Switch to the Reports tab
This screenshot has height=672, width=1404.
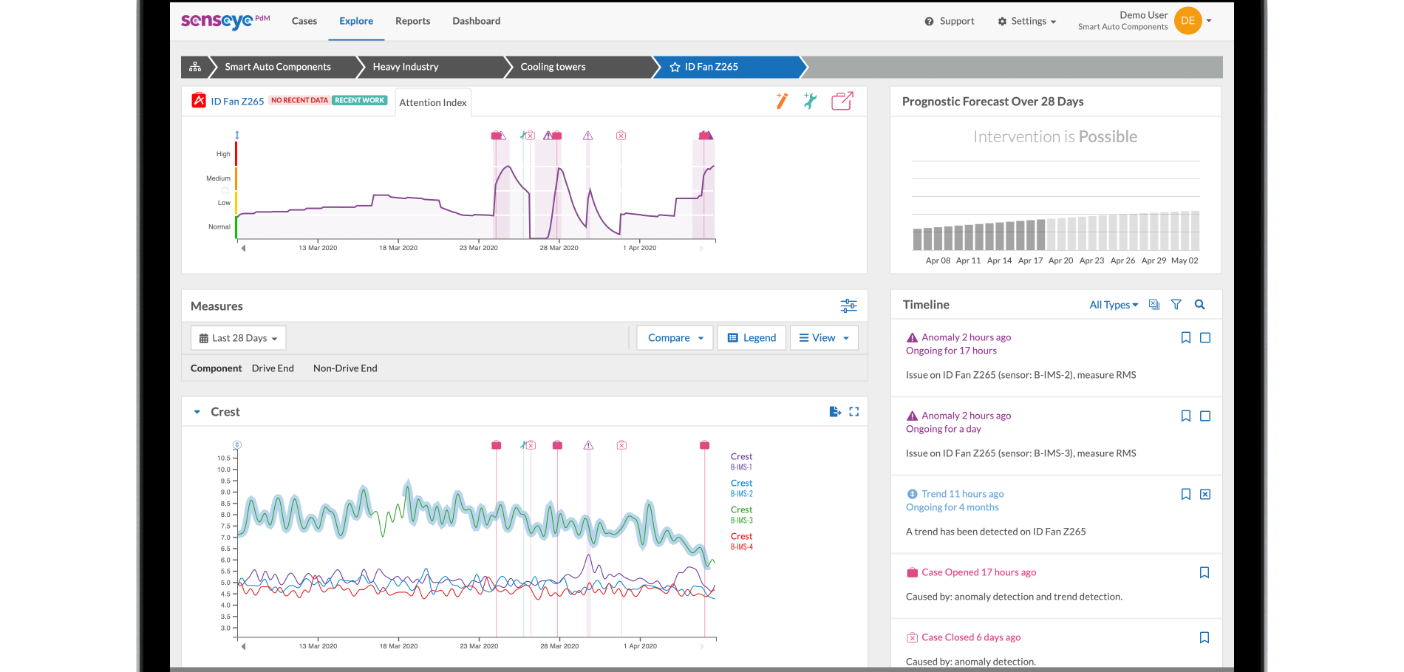point(412,20)
